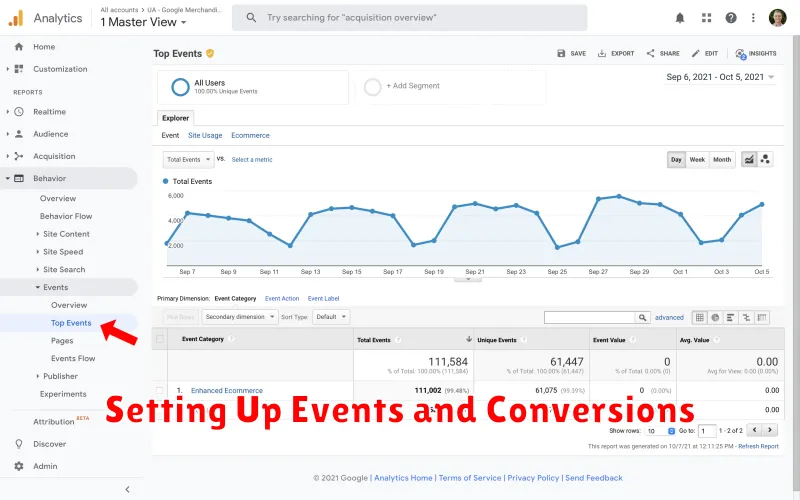
Task: Click the Google Analytics logo
Action: [x=16, y=18]
